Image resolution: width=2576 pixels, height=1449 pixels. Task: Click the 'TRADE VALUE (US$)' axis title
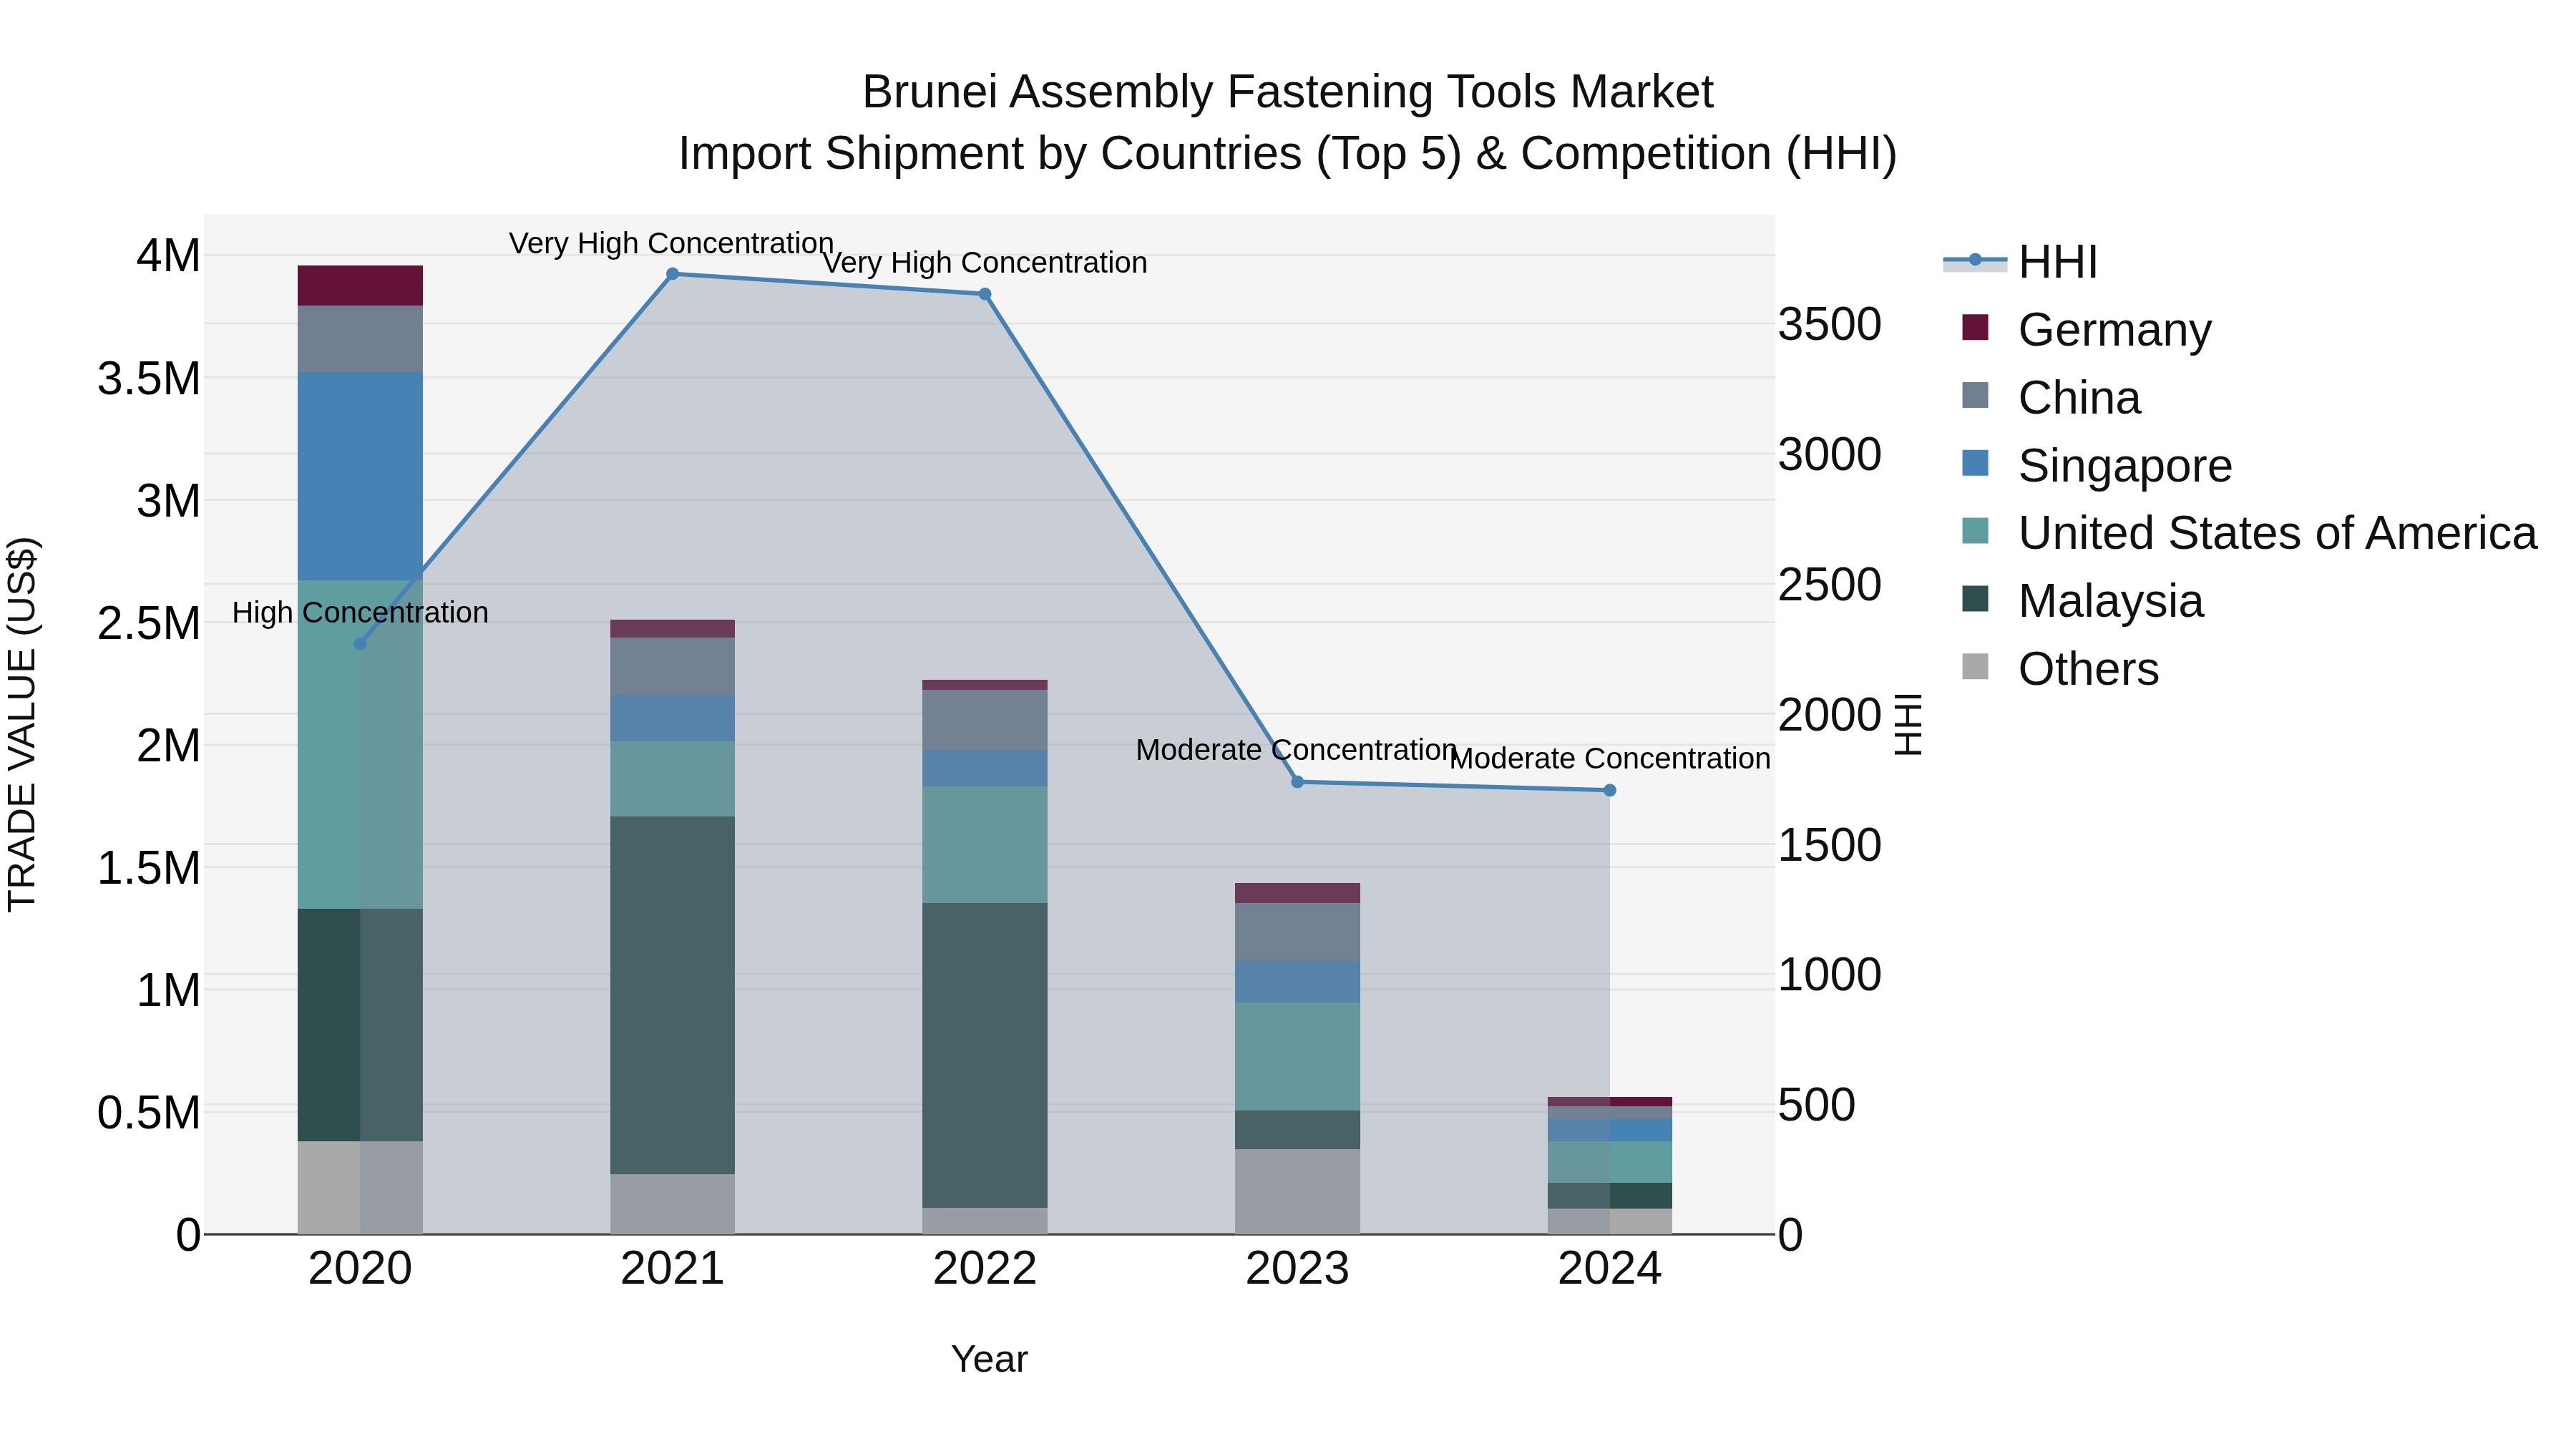tap(22, 724)
